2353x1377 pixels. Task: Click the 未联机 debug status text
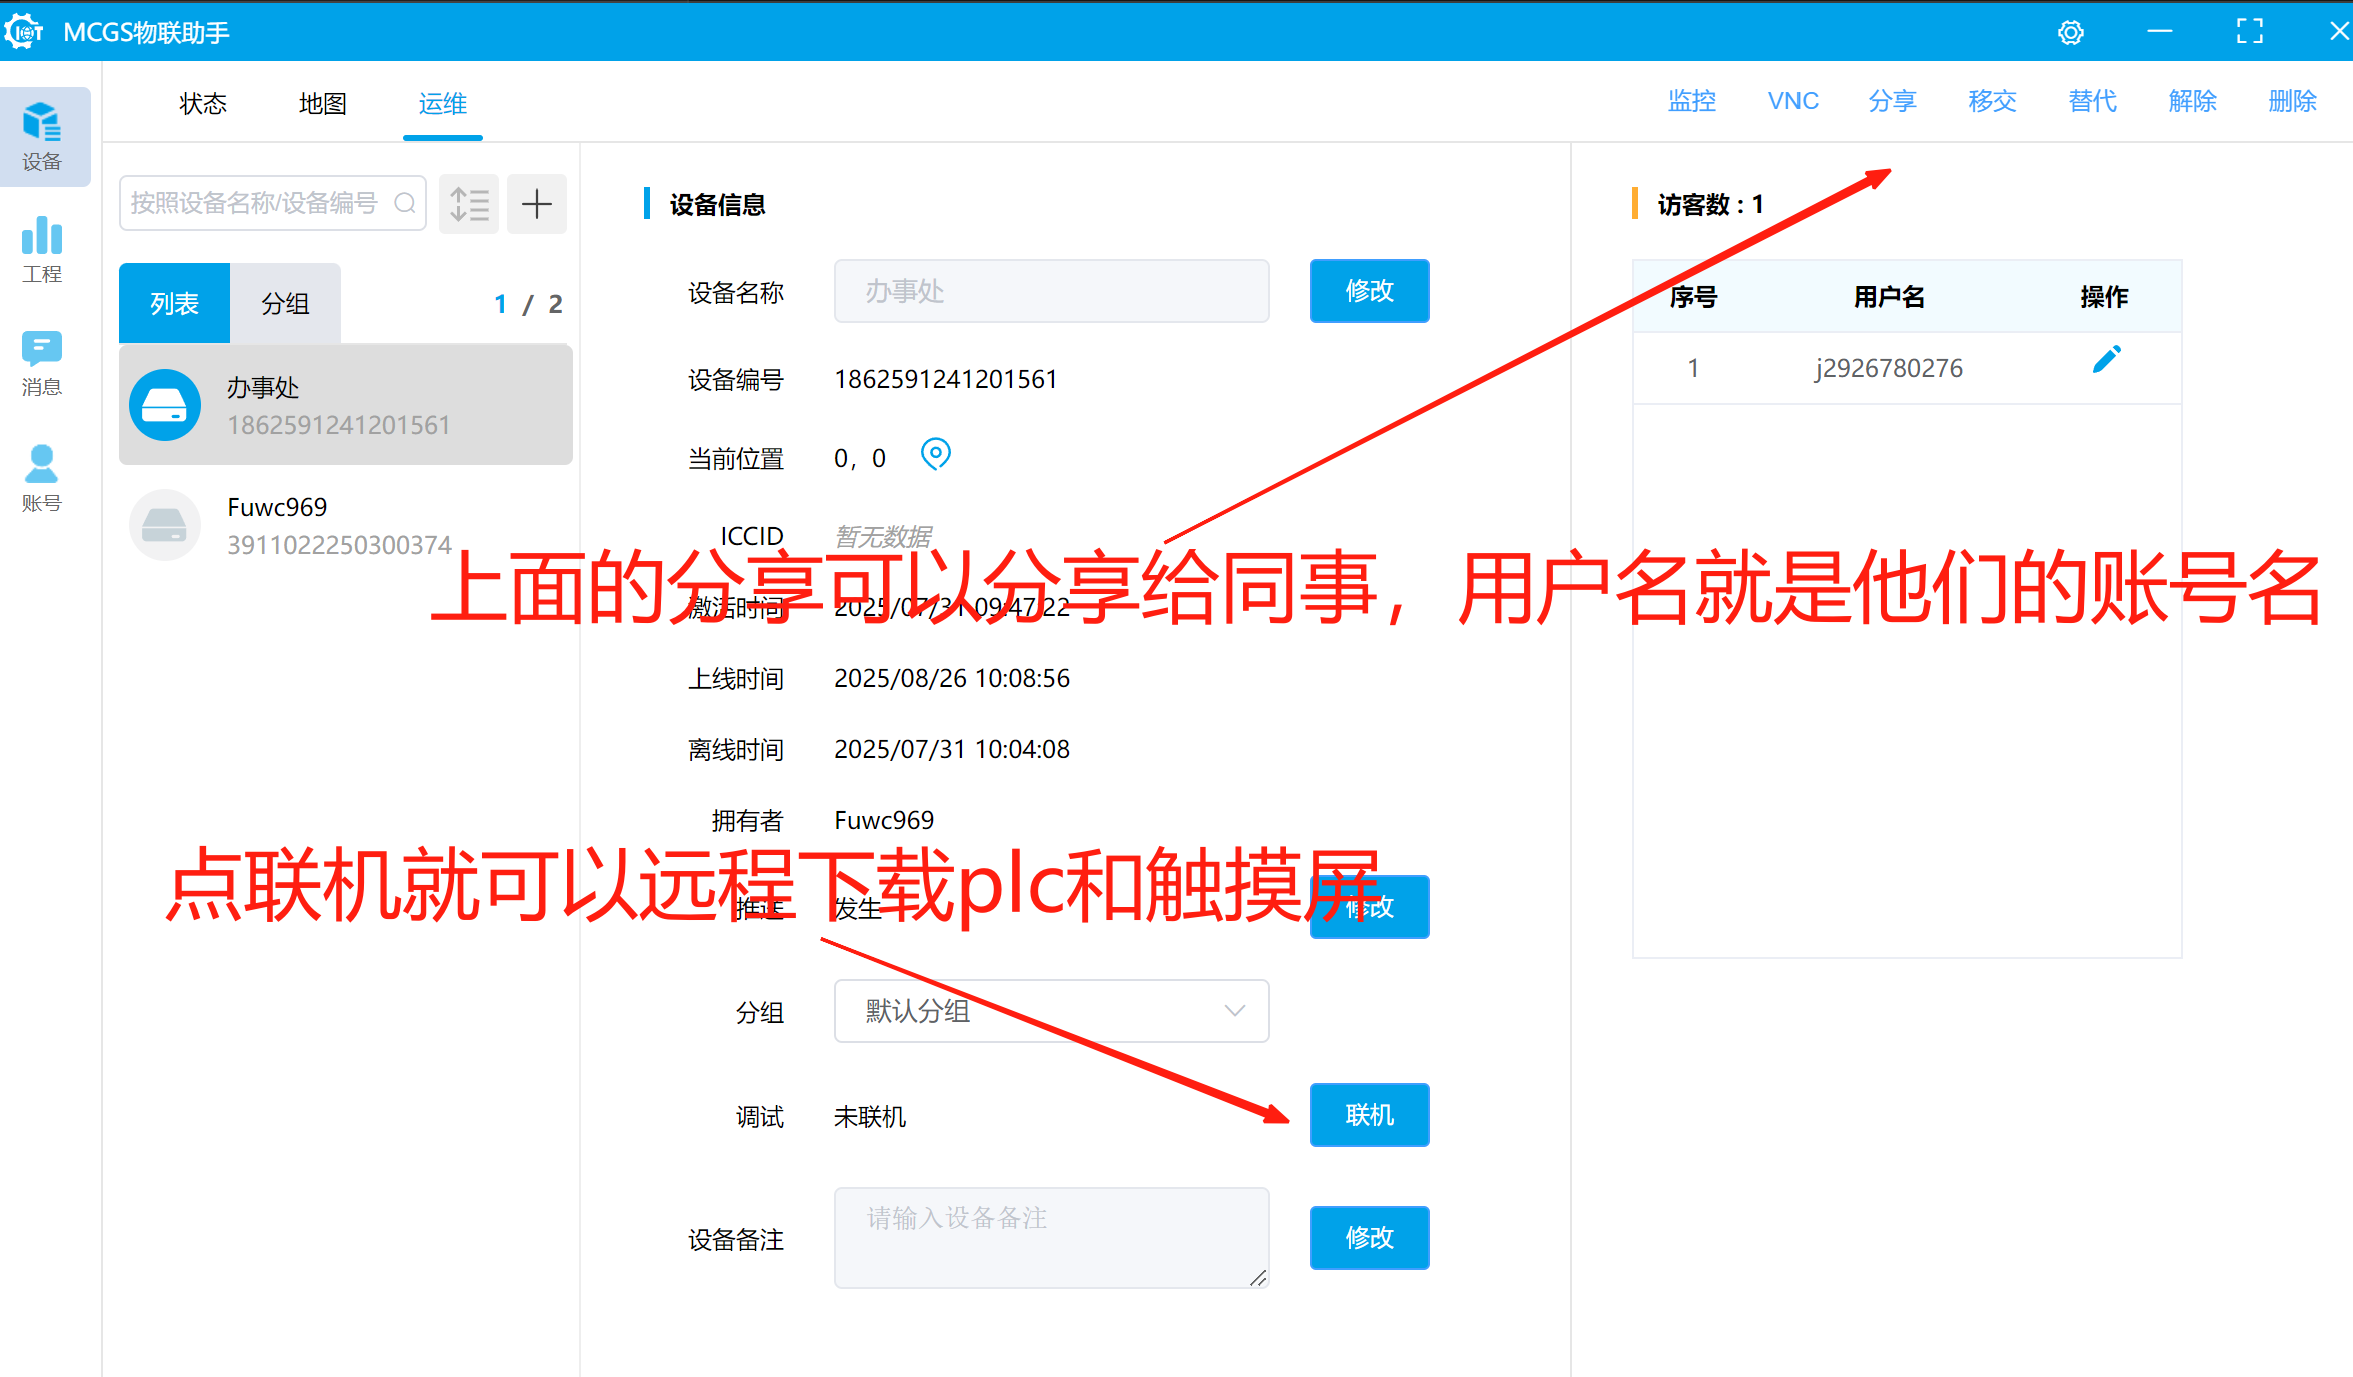[870, 1116]
